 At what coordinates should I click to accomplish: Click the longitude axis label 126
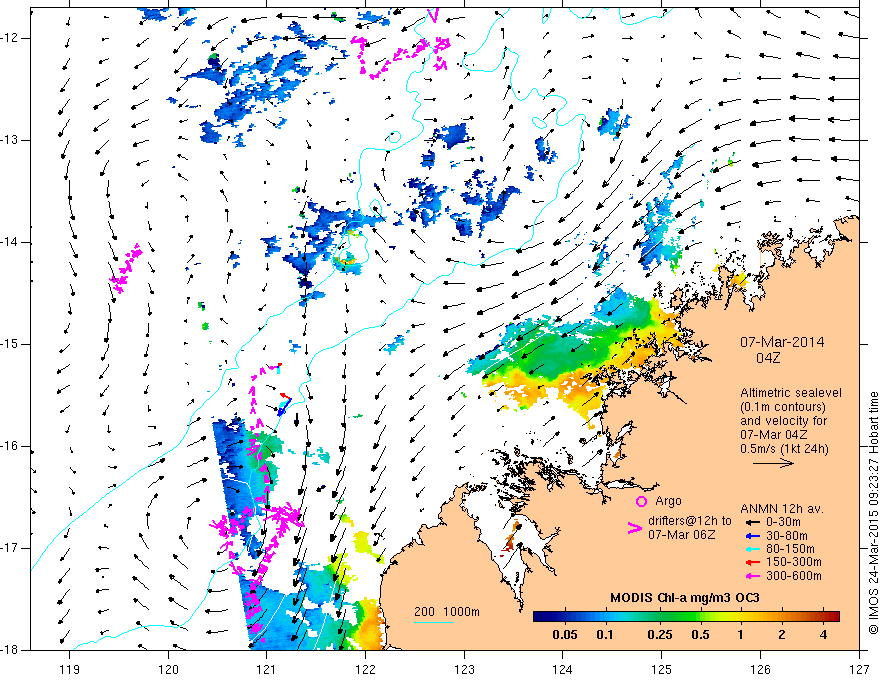[x=760, y=669]
